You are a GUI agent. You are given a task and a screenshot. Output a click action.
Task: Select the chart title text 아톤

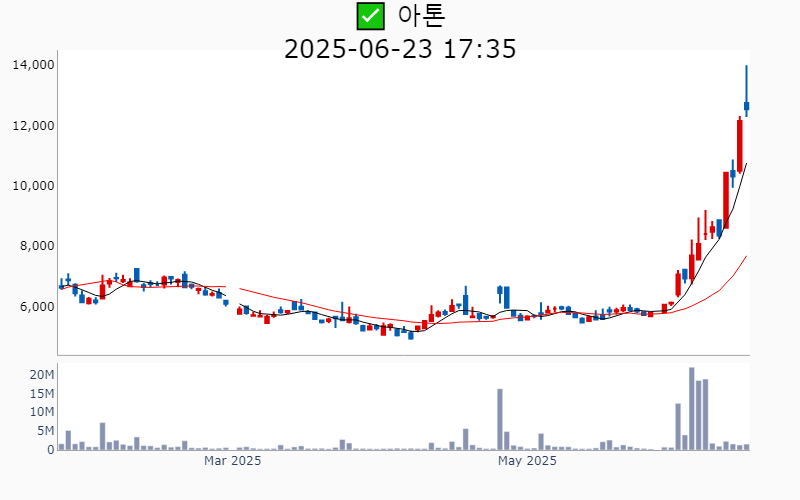tap(421, 15)
